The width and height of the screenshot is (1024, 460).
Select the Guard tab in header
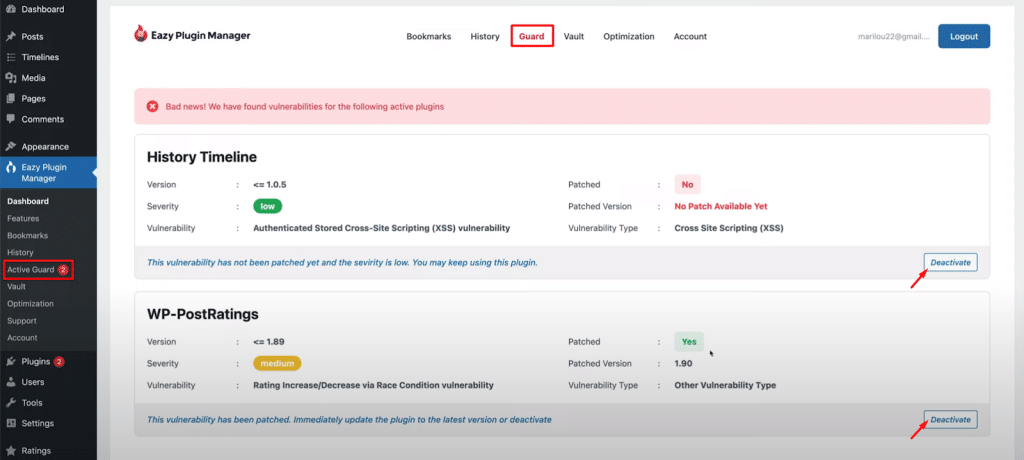click(532, 37)
